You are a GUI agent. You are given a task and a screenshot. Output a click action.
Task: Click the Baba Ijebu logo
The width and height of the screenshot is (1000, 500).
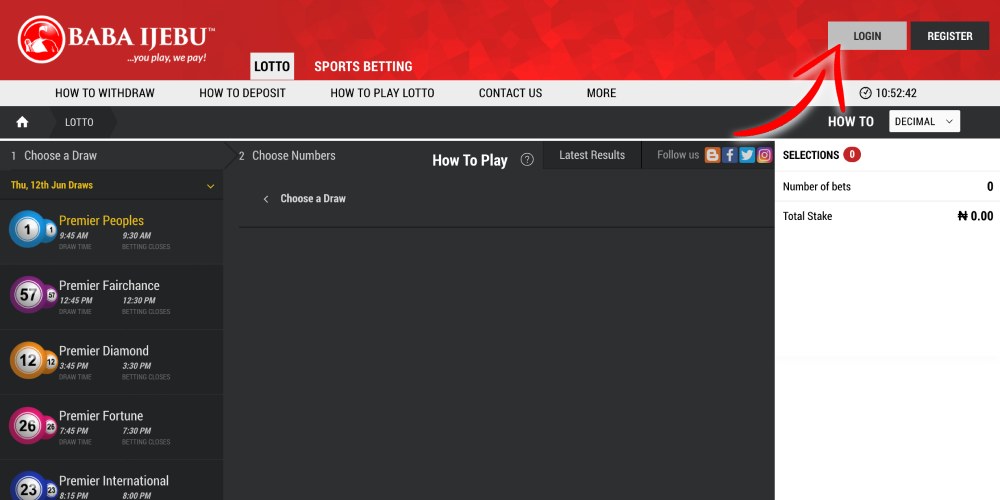(x=116, y=40)
